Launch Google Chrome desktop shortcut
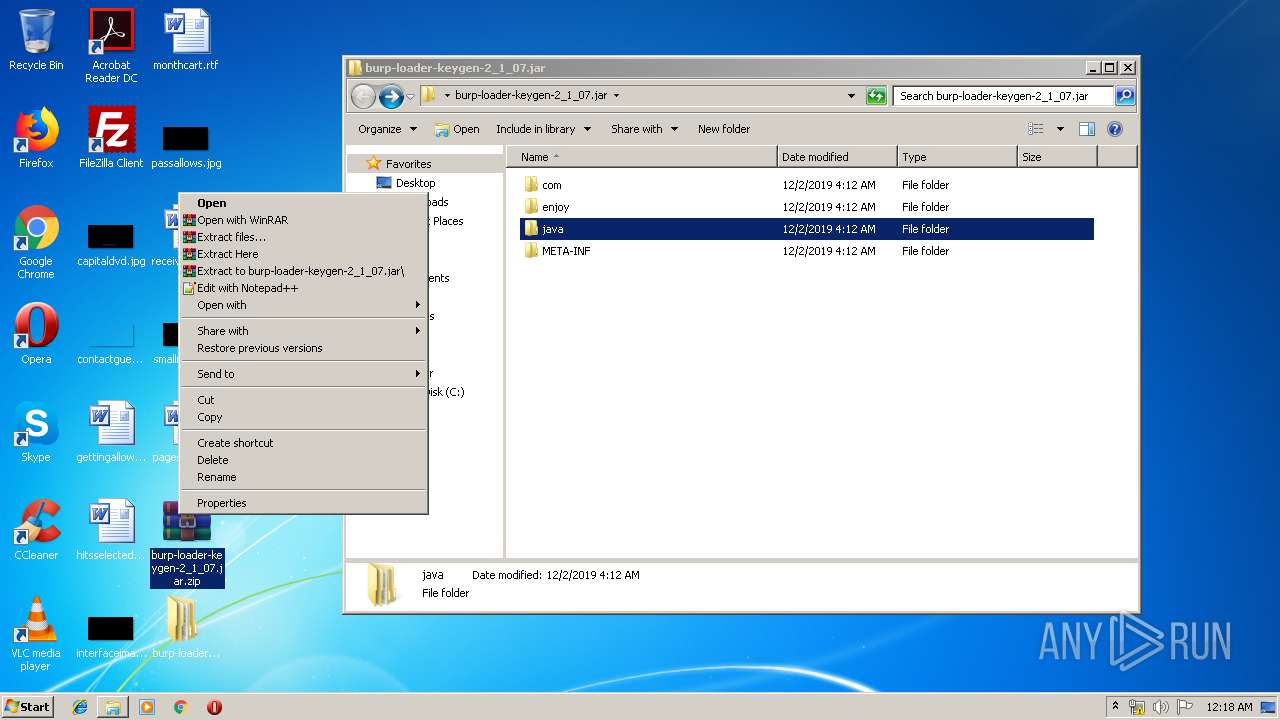 point(36,242)
